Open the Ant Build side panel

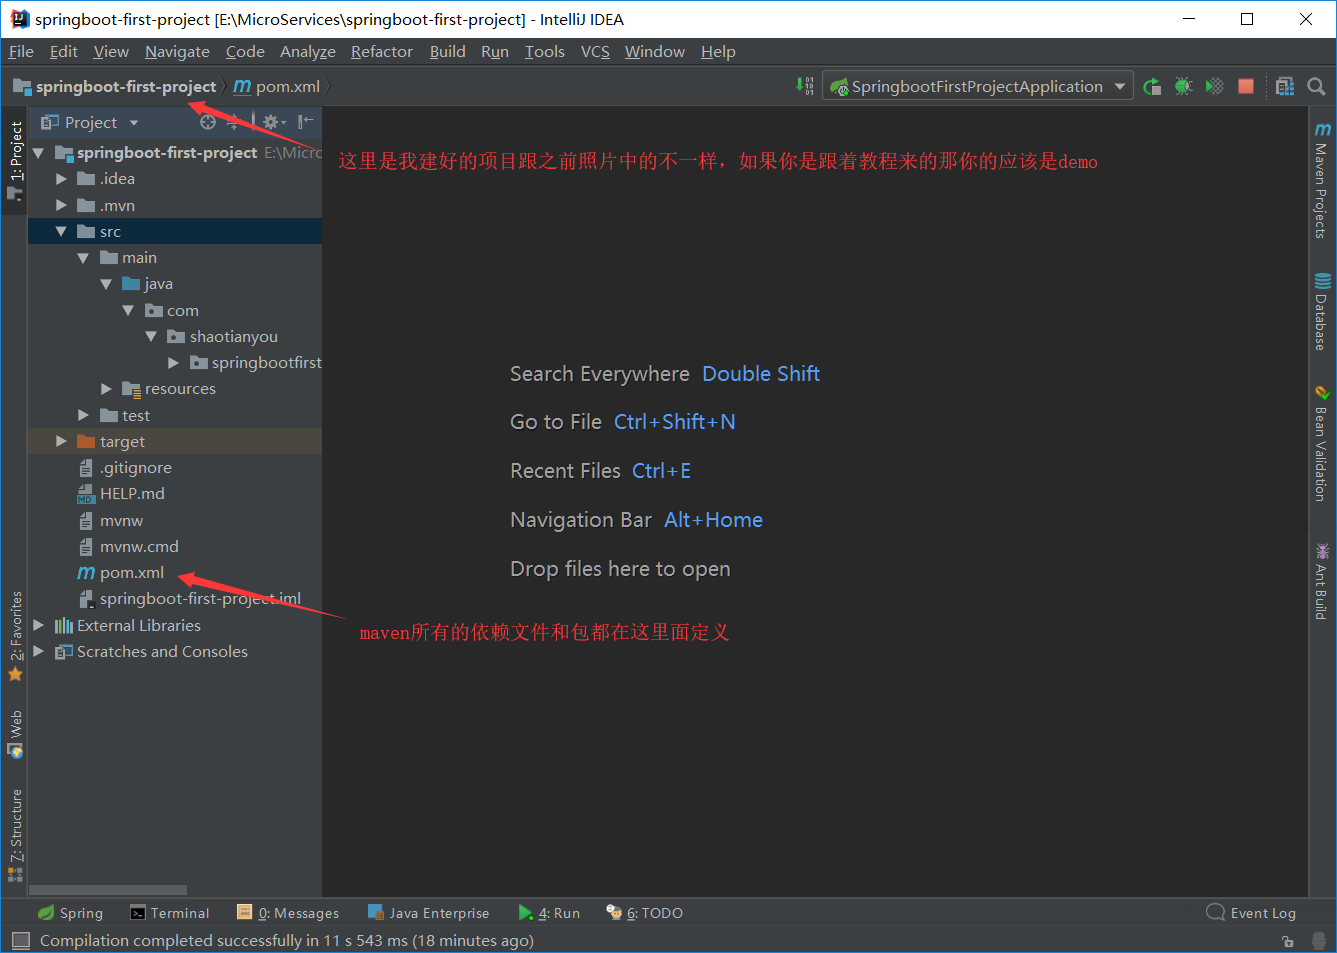[x=1322, y=581]
